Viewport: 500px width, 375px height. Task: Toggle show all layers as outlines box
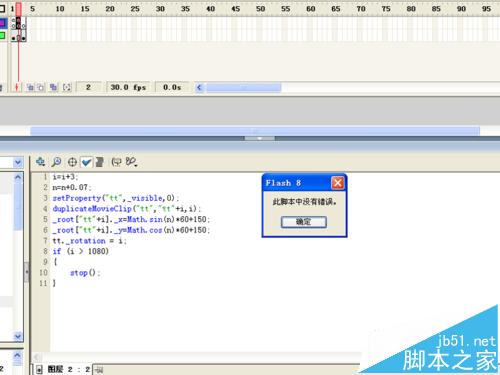pyautogui.click(x=2, y=8)
